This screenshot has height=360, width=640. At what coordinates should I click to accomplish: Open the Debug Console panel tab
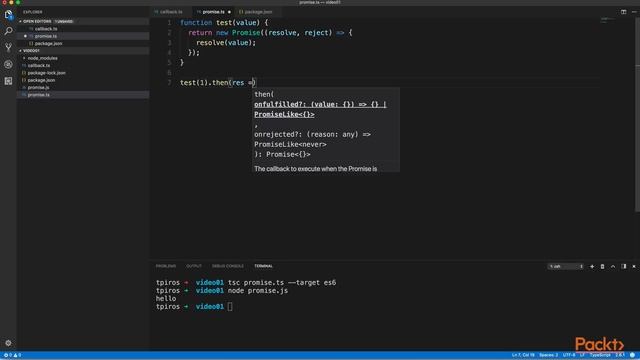[228, 266]
